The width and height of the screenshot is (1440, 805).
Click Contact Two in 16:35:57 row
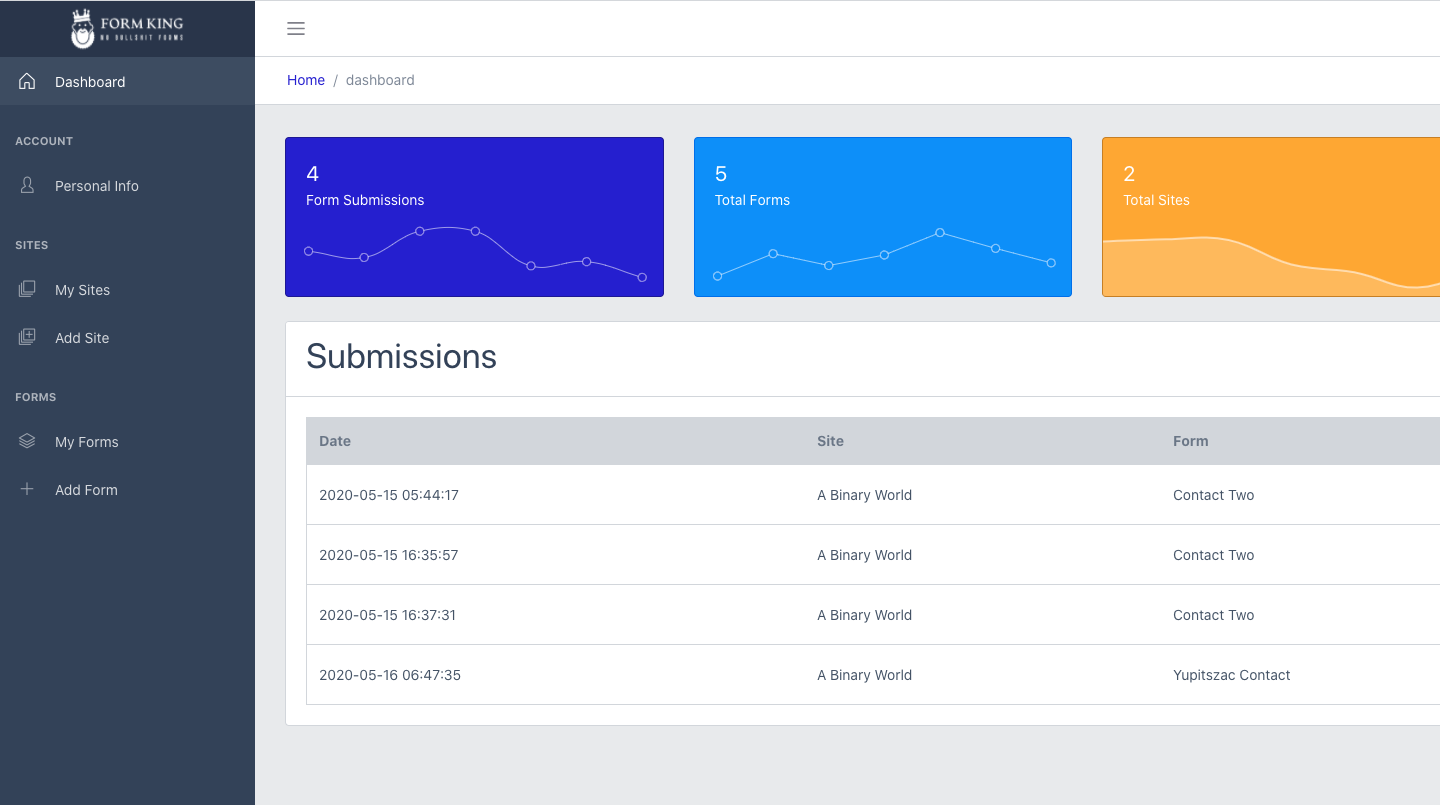(x=1213, y=555)
